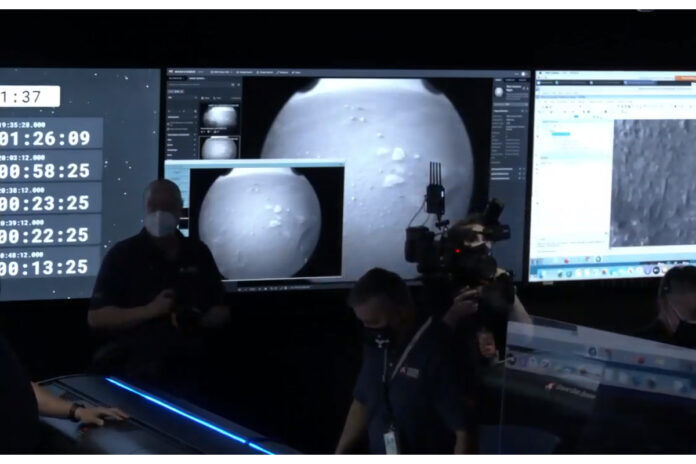The height and width of the screenshot is (464, 696).
Task: Click the overlaid Mars hazcam image window
Action: click(x=266, y=222)
